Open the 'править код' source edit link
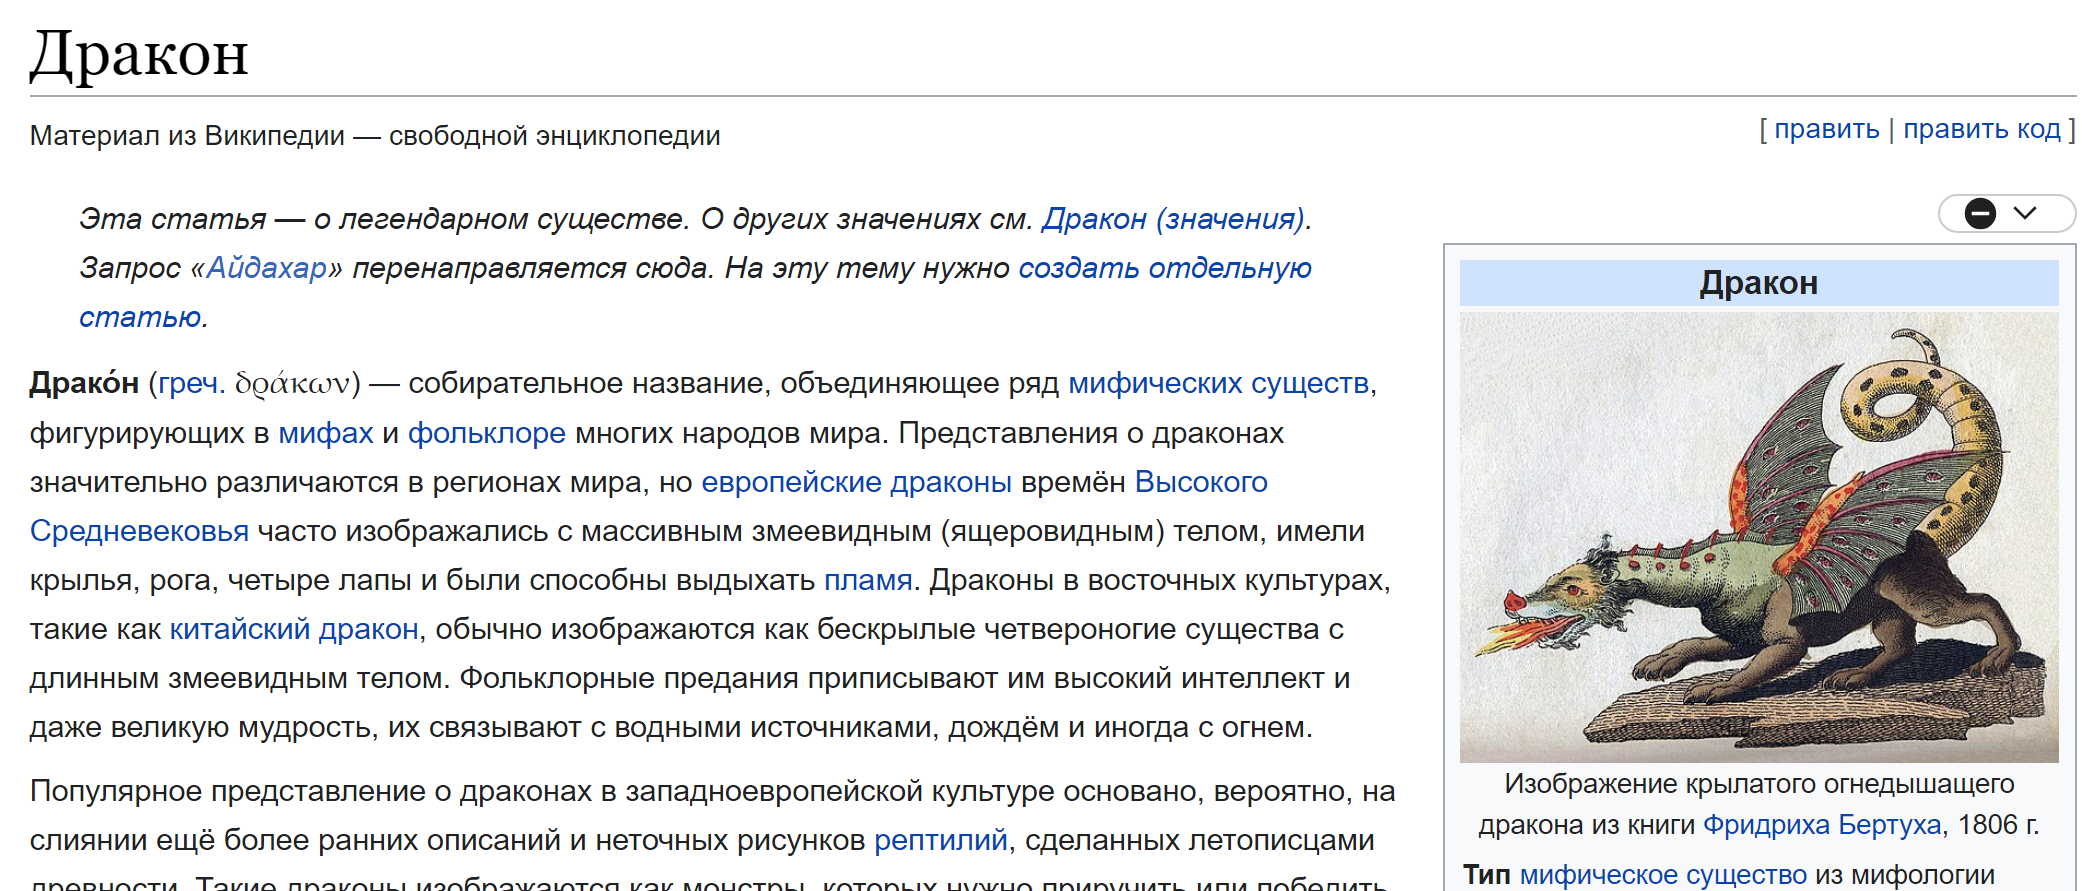This screenshot has height=891, width=2082. click(x=1982, y=129)
